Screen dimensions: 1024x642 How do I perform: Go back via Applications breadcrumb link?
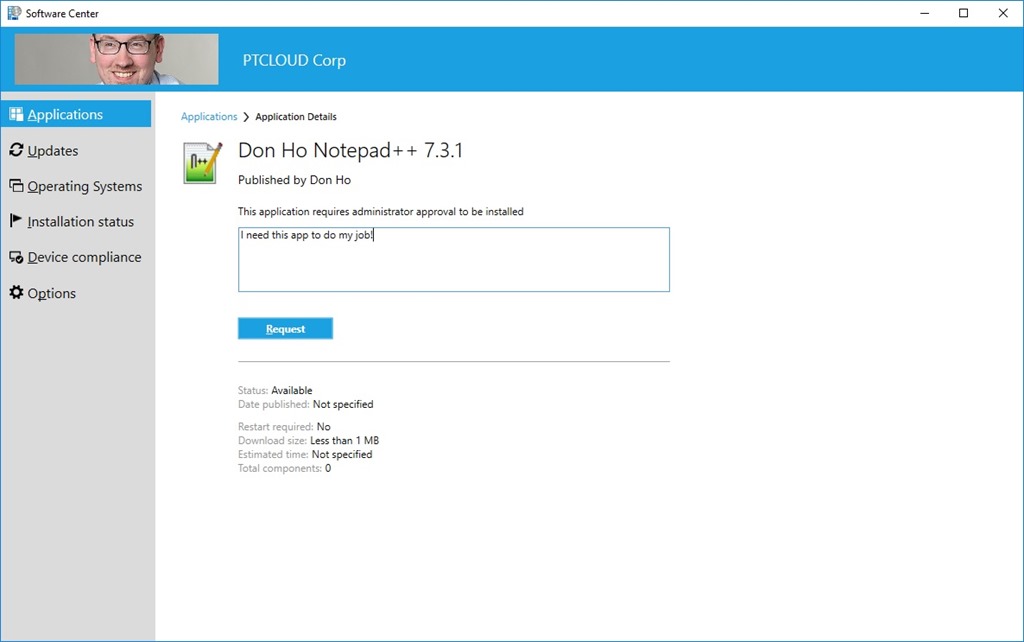pos(209,116)
